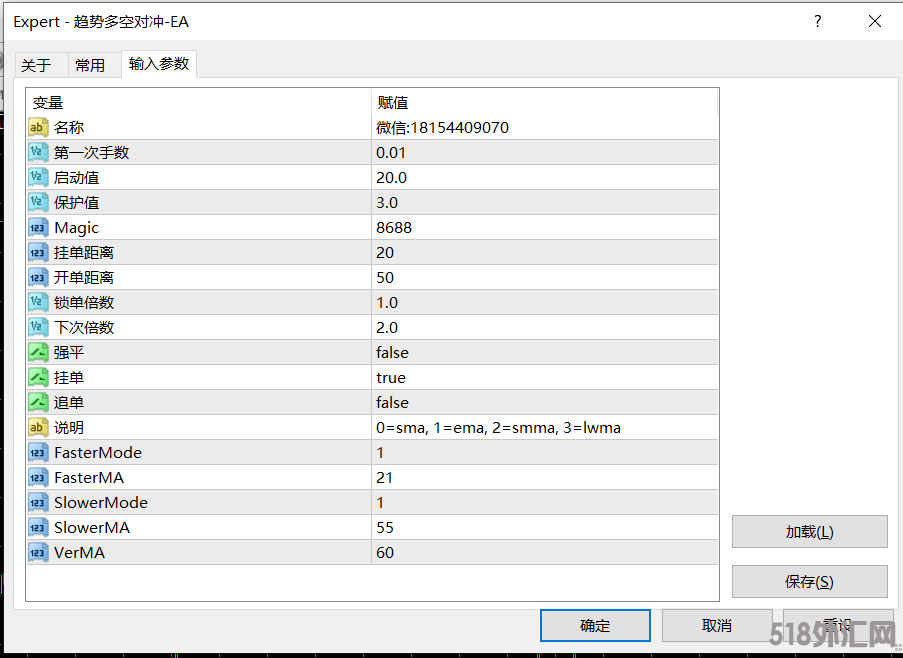Image resolution: width=903 pixels, height=658 pixels.
Task: Confirm settings with the 确定 button
Action: point(595,625)
